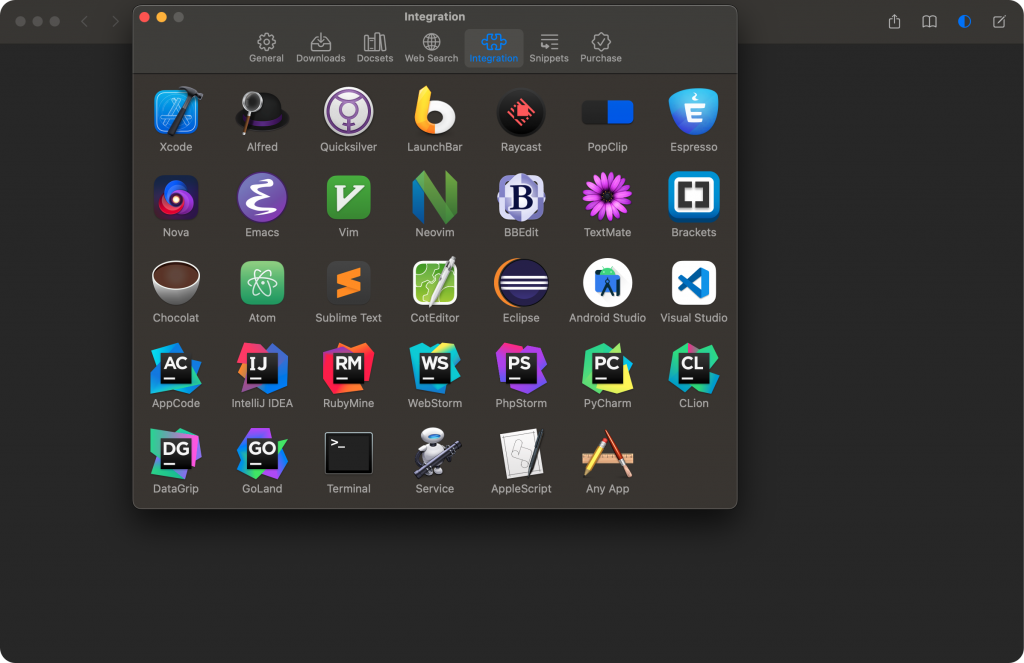Image resolution: width=1024 pixels, height=663 pixels.
Task: Open the Android Studio integration
Action: [607, 284]
